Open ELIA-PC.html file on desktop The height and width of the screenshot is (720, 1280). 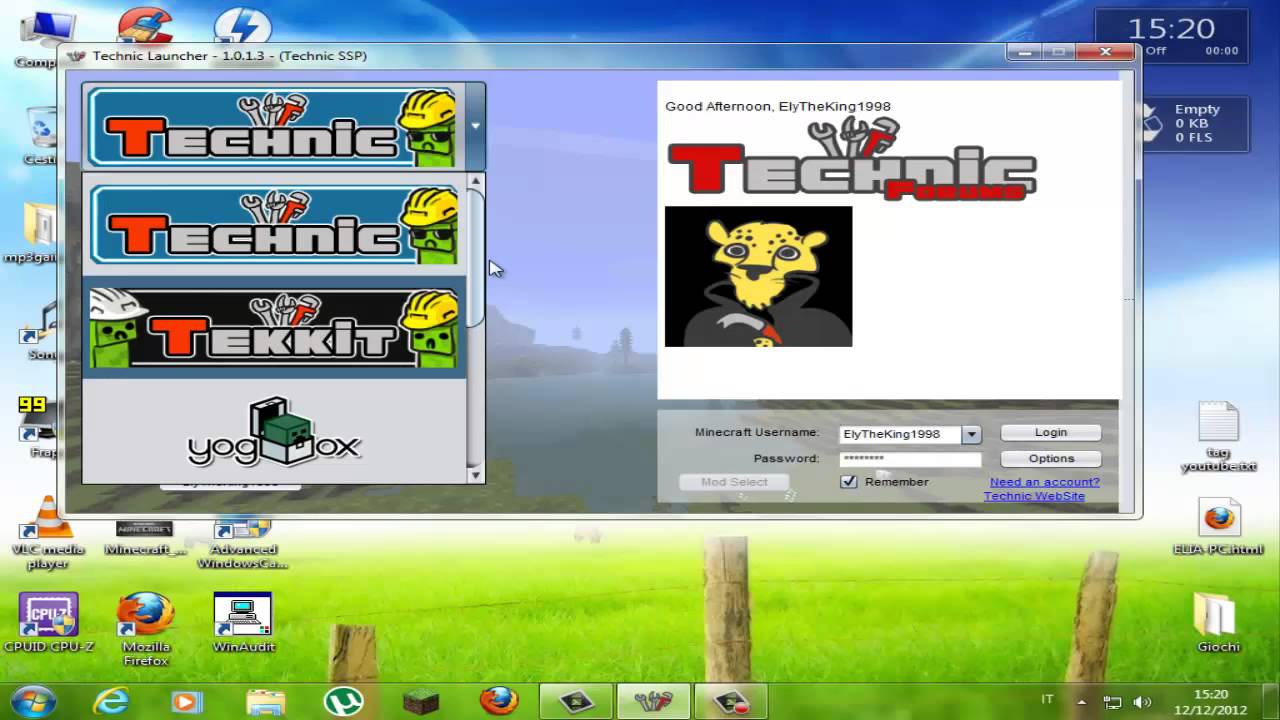point(1218,527)
